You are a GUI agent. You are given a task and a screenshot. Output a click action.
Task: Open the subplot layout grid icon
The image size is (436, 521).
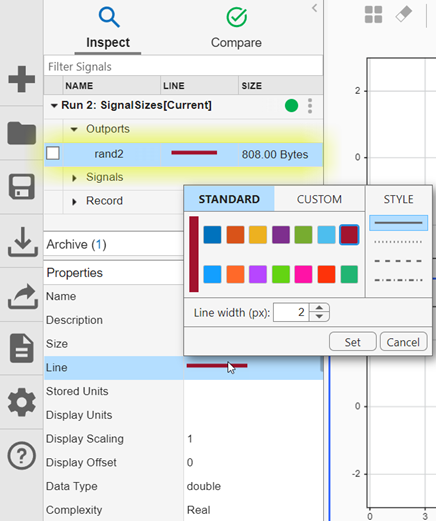373,15
